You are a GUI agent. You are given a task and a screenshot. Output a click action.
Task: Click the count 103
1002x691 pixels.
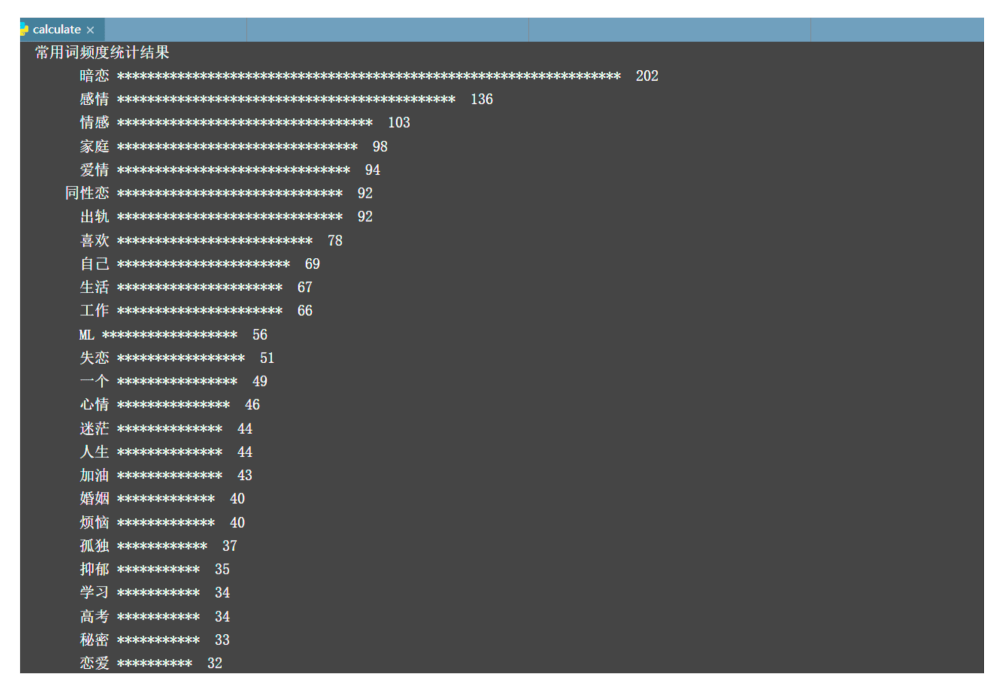[399, 123]
